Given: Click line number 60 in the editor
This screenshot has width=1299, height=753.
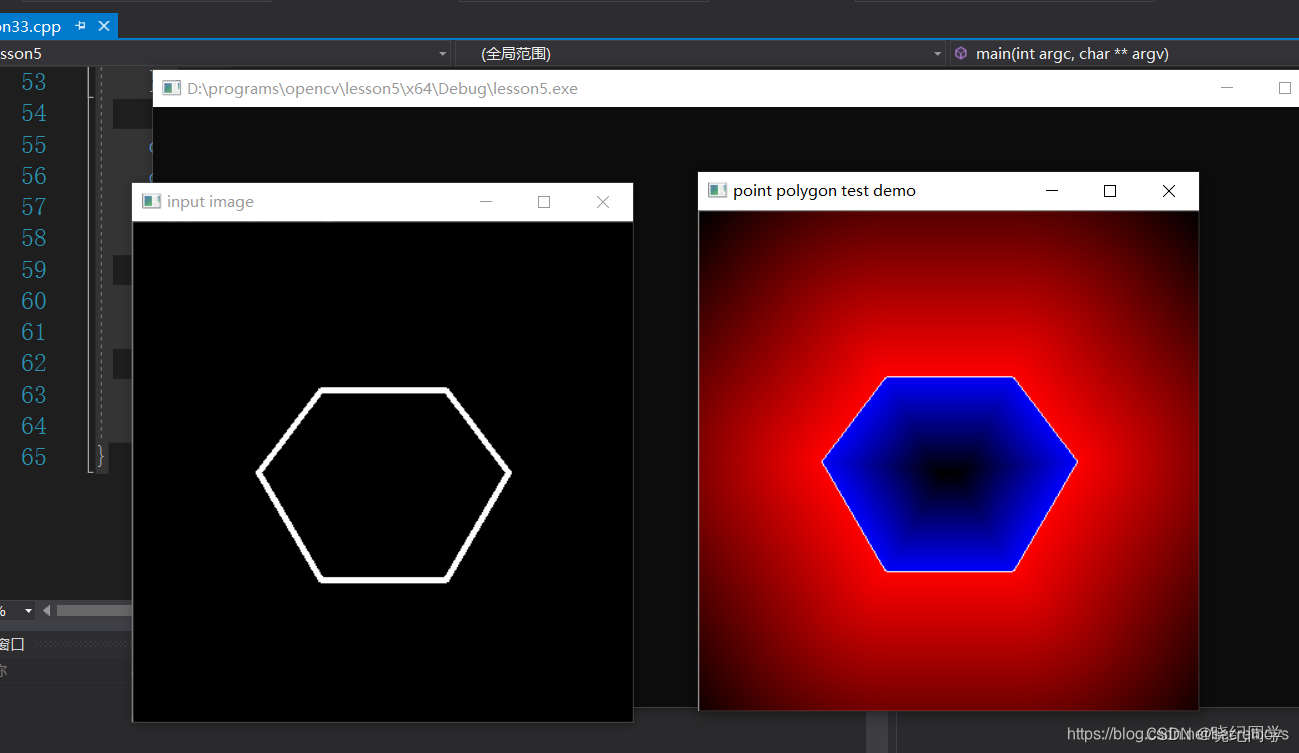Looking at the screenshot, I should pyautogui.click(x=34, y=301).
